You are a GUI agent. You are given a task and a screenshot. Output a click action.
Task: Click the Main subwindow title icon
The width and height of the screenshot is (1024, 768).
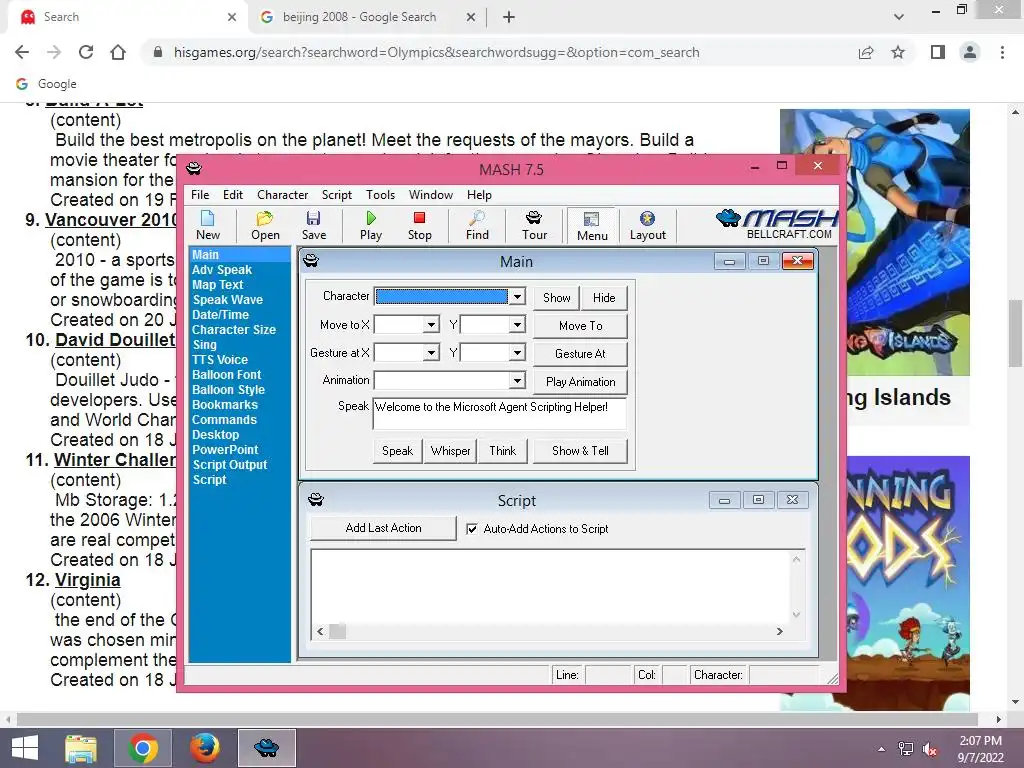pyautogui.click(x=311, y=261)
